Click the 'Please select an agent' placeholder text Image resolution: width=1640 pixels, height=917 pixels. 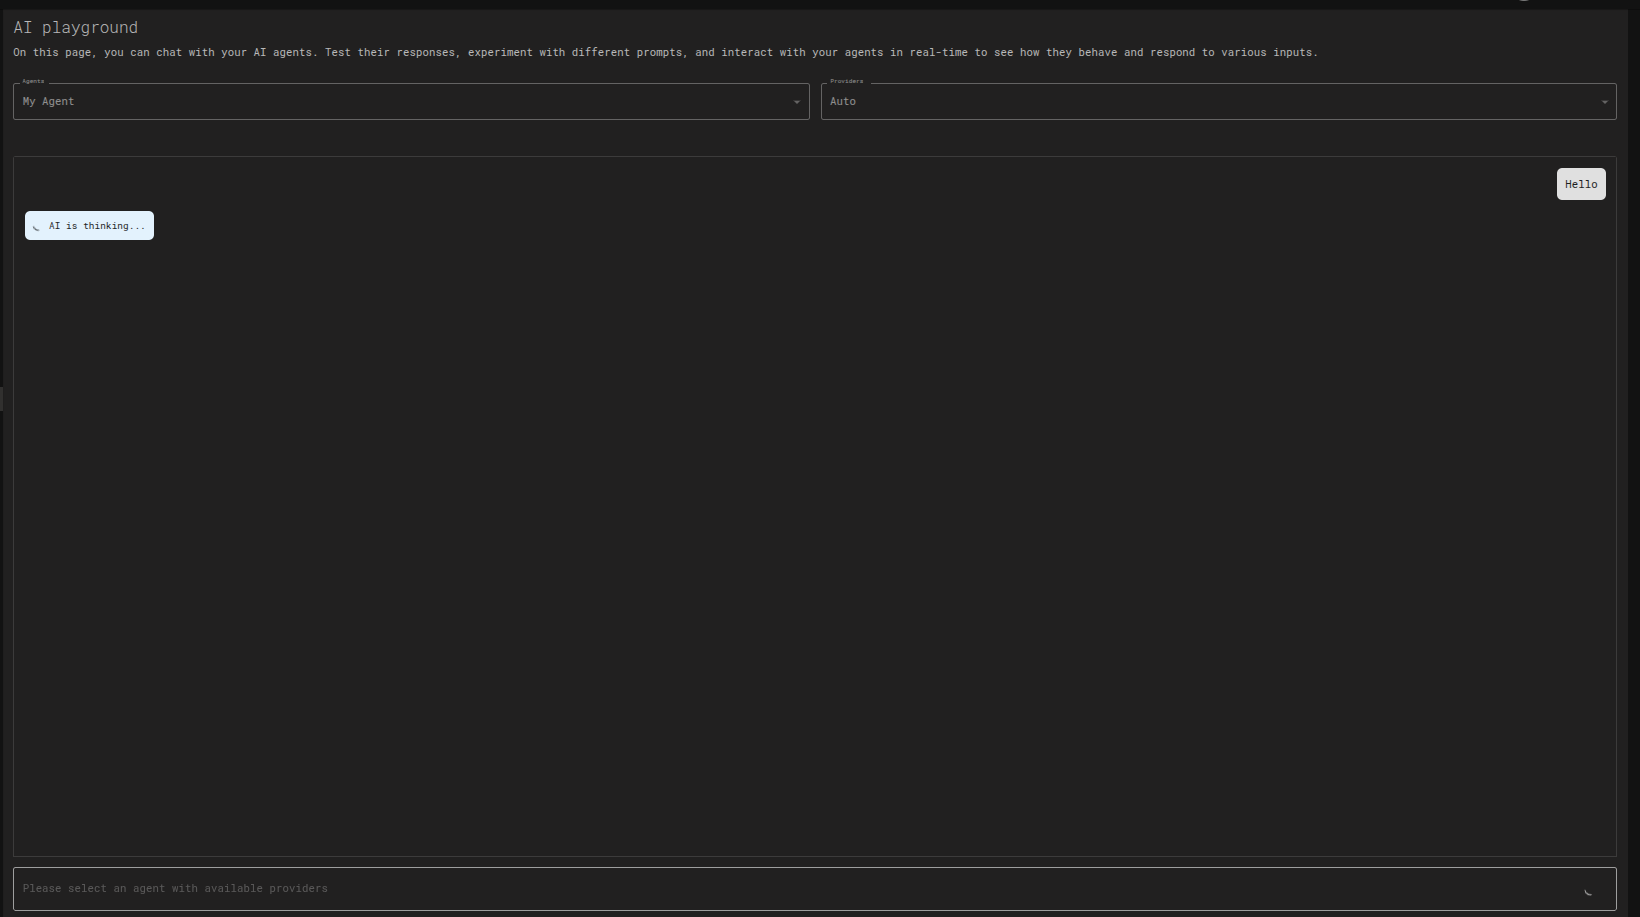coord(175,888)
